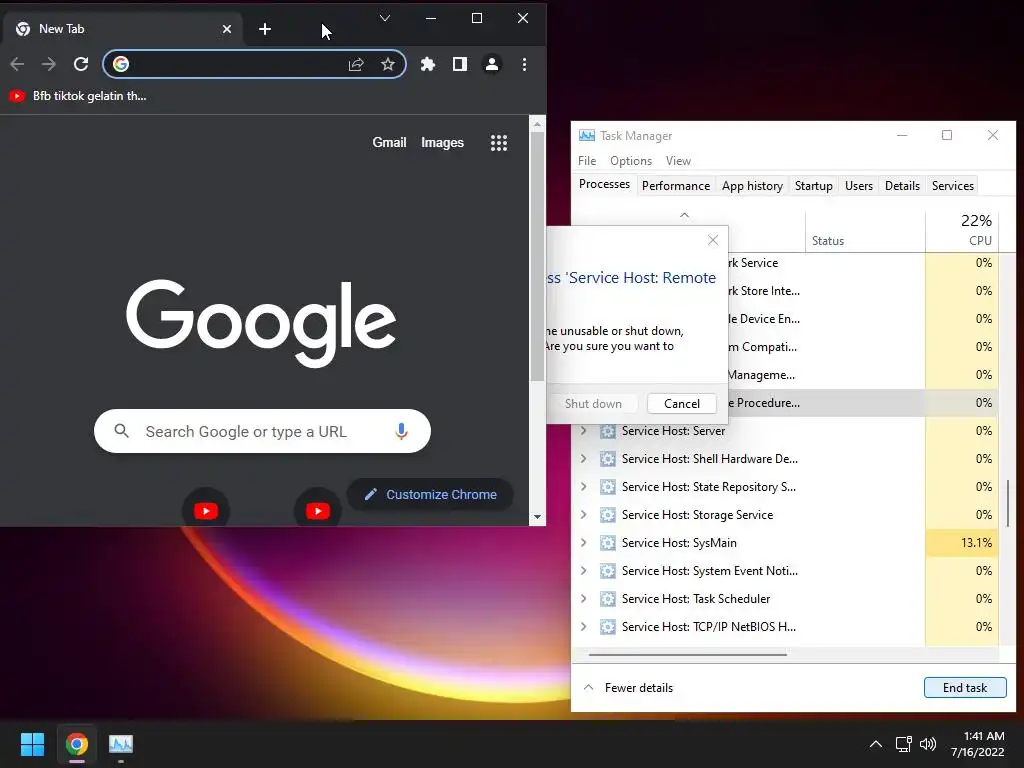Click gear icon of Service Host: SysMain
This screenshot has height=768, width=1024.
click(608, 543)
